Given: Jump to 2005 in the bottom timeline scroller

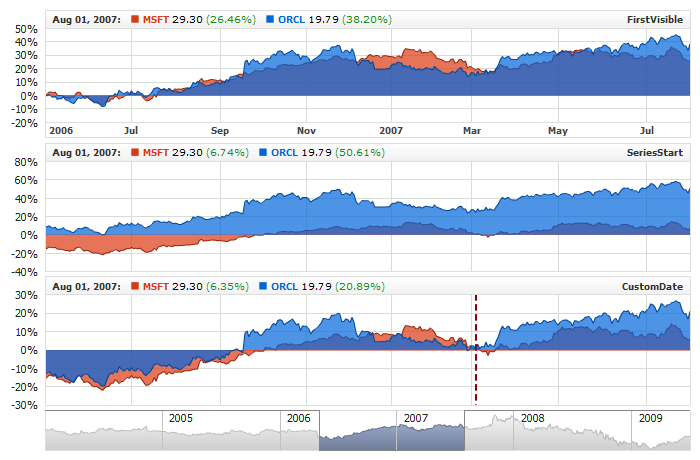Looking at the screenshot, I should [181, 417].
